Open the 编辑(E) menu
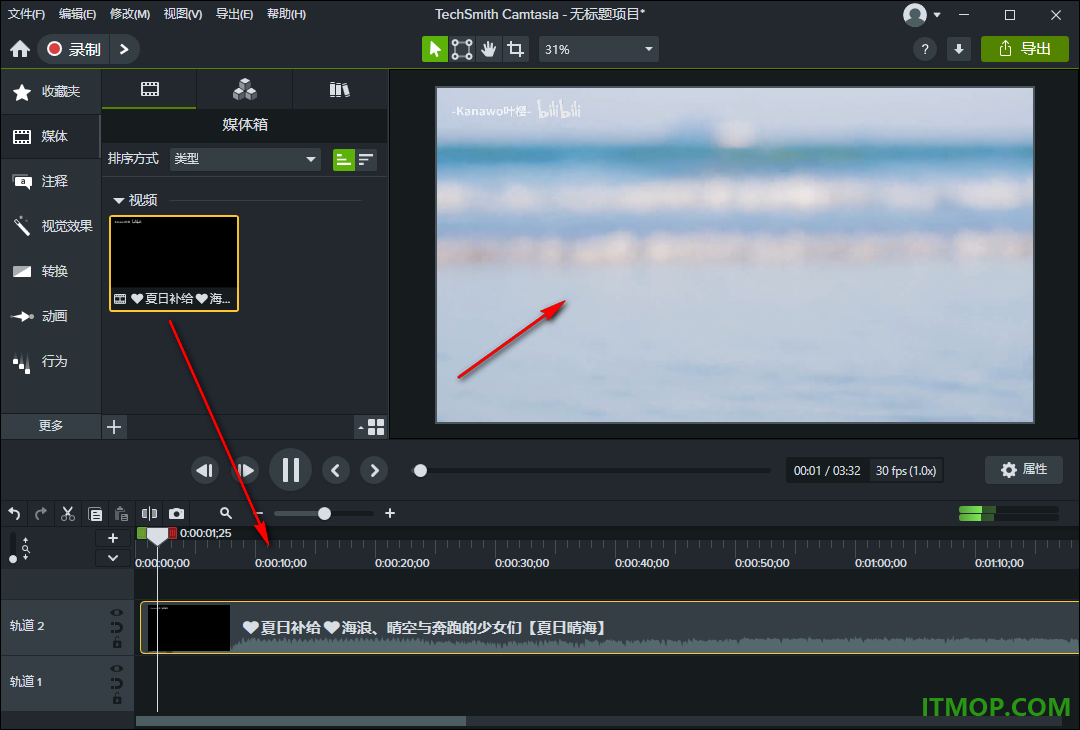The width and height of the screenshot is (1080, 730). tap(77, 14)
